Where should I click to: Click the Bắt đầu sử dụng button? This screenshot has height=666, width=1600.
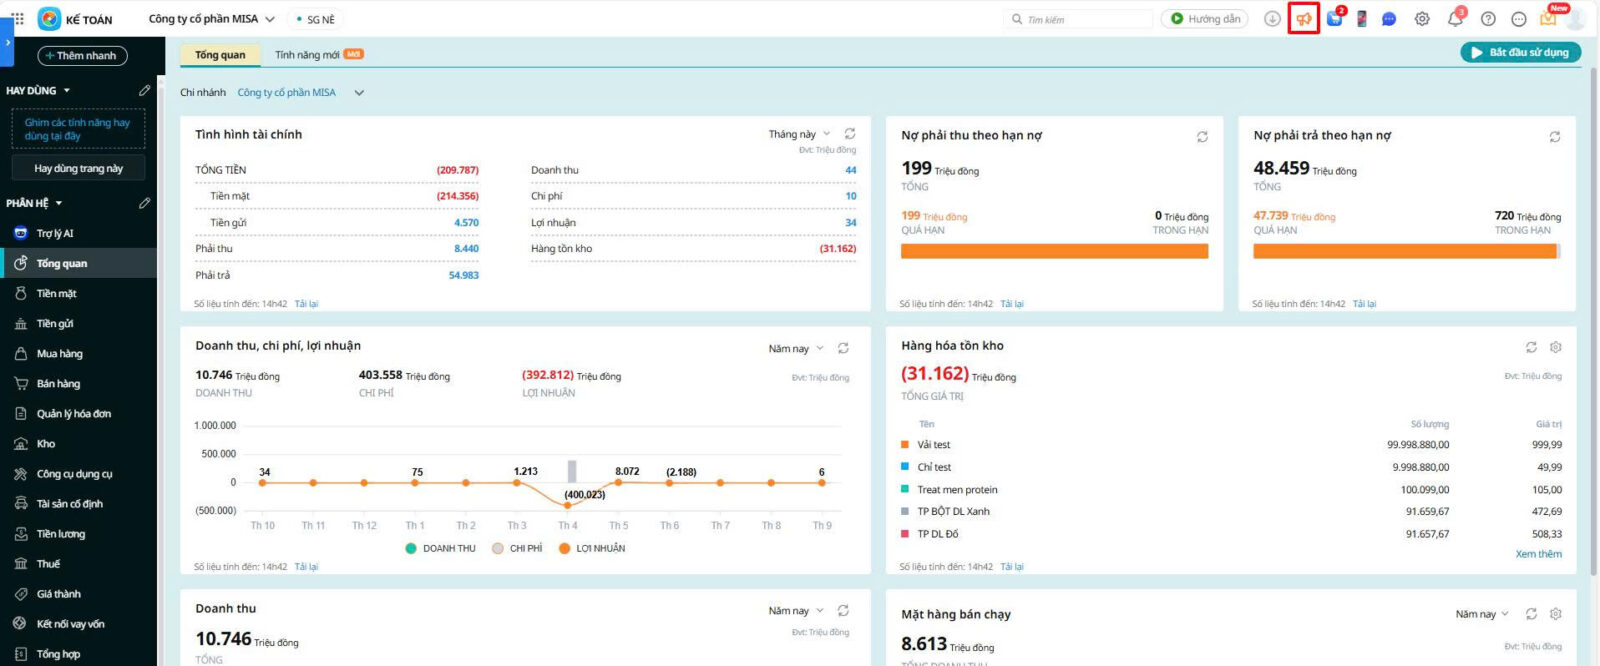(1520, 52)
